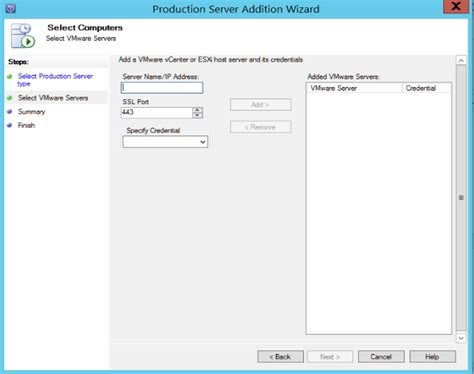Cancel the wizard

click(381, 357)
